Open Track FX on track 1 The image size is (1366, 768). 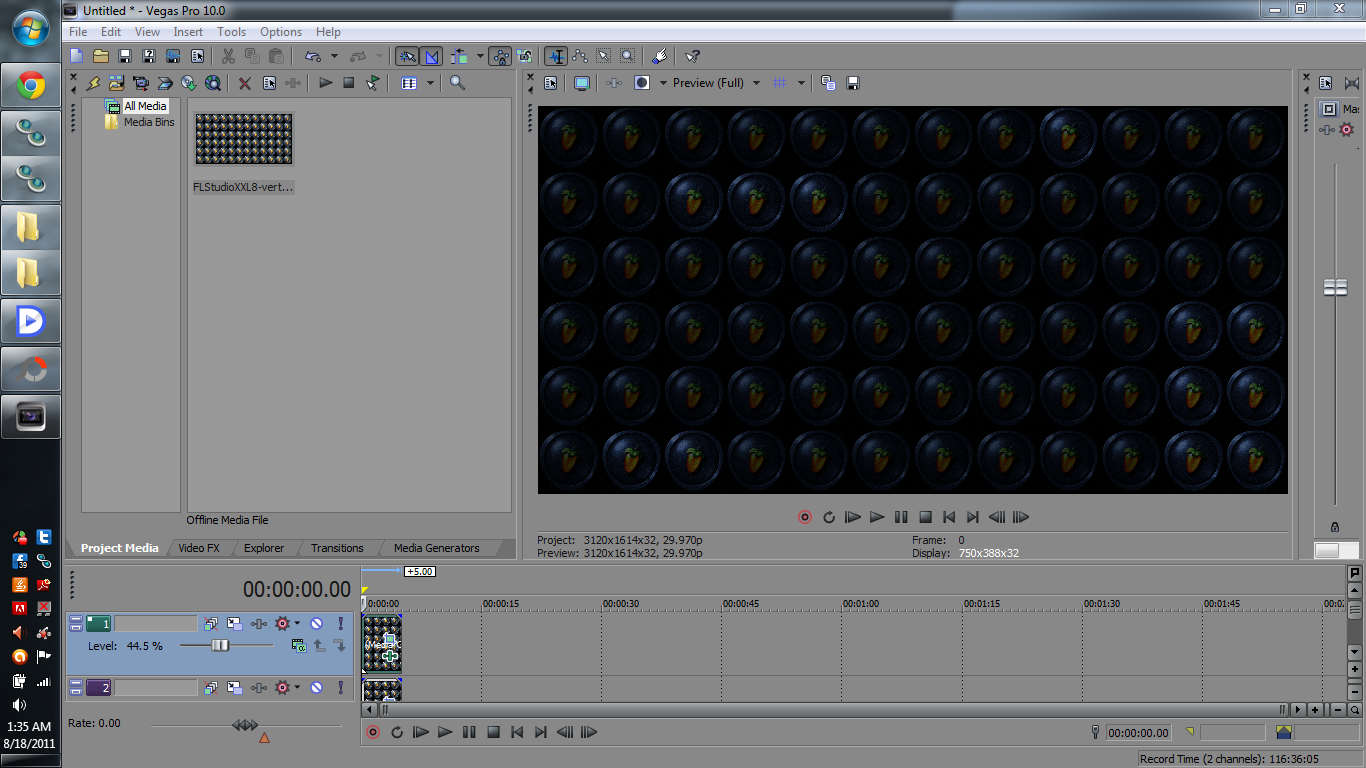(x=259, y=623)
